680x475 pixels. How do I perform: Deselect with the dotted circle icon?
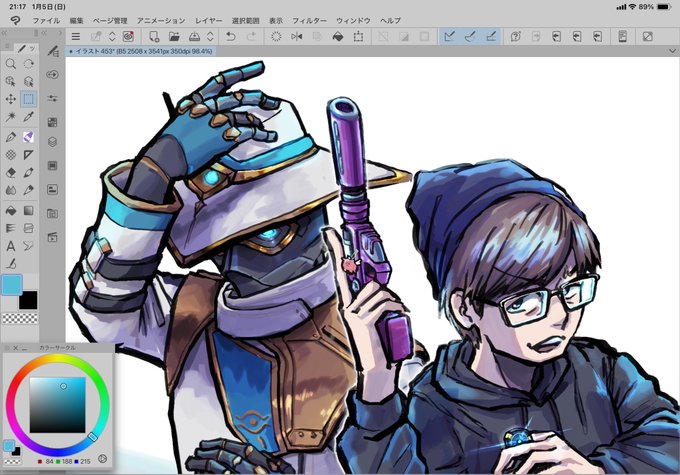(x=276, y=37)
